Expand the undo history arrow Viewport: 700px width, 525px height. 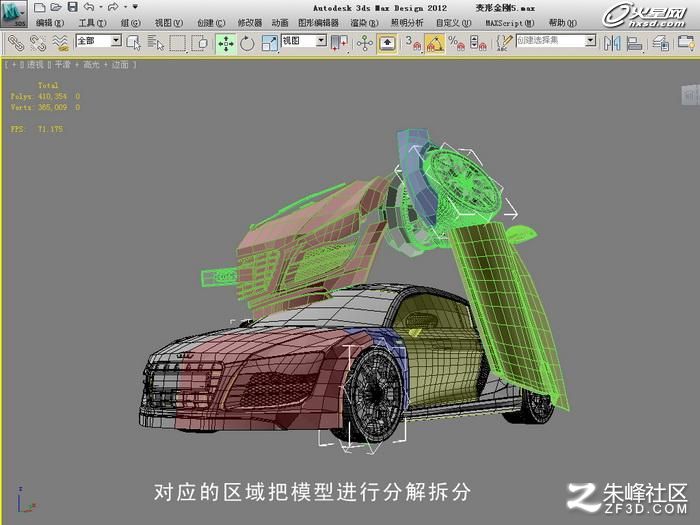101,7
